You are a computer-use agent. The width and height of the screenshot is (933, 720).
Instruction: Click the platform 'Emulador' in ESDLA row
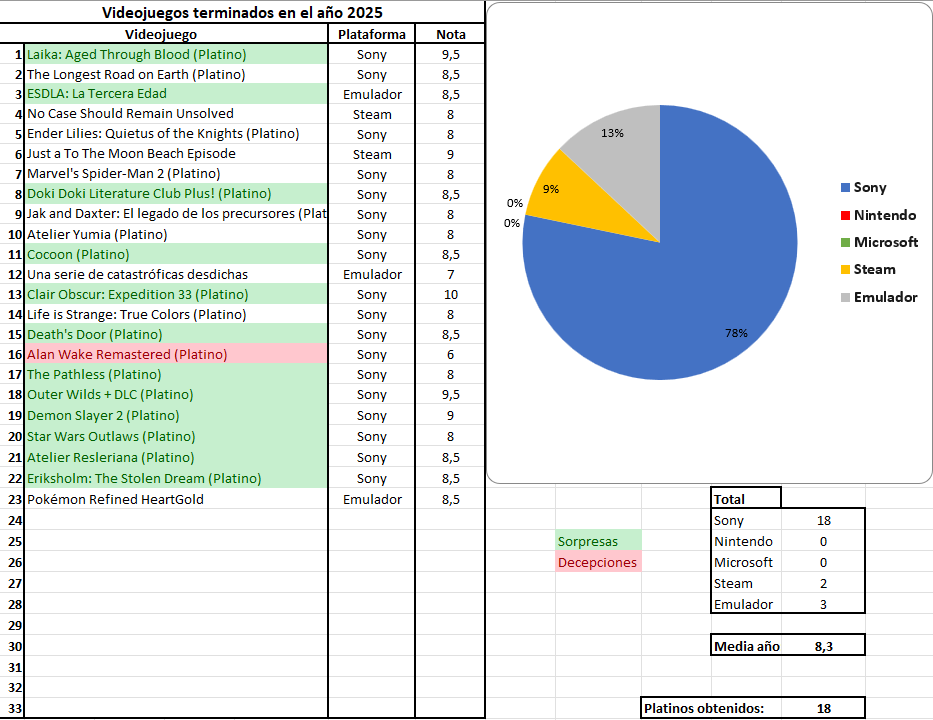click(x=372, y=94)
